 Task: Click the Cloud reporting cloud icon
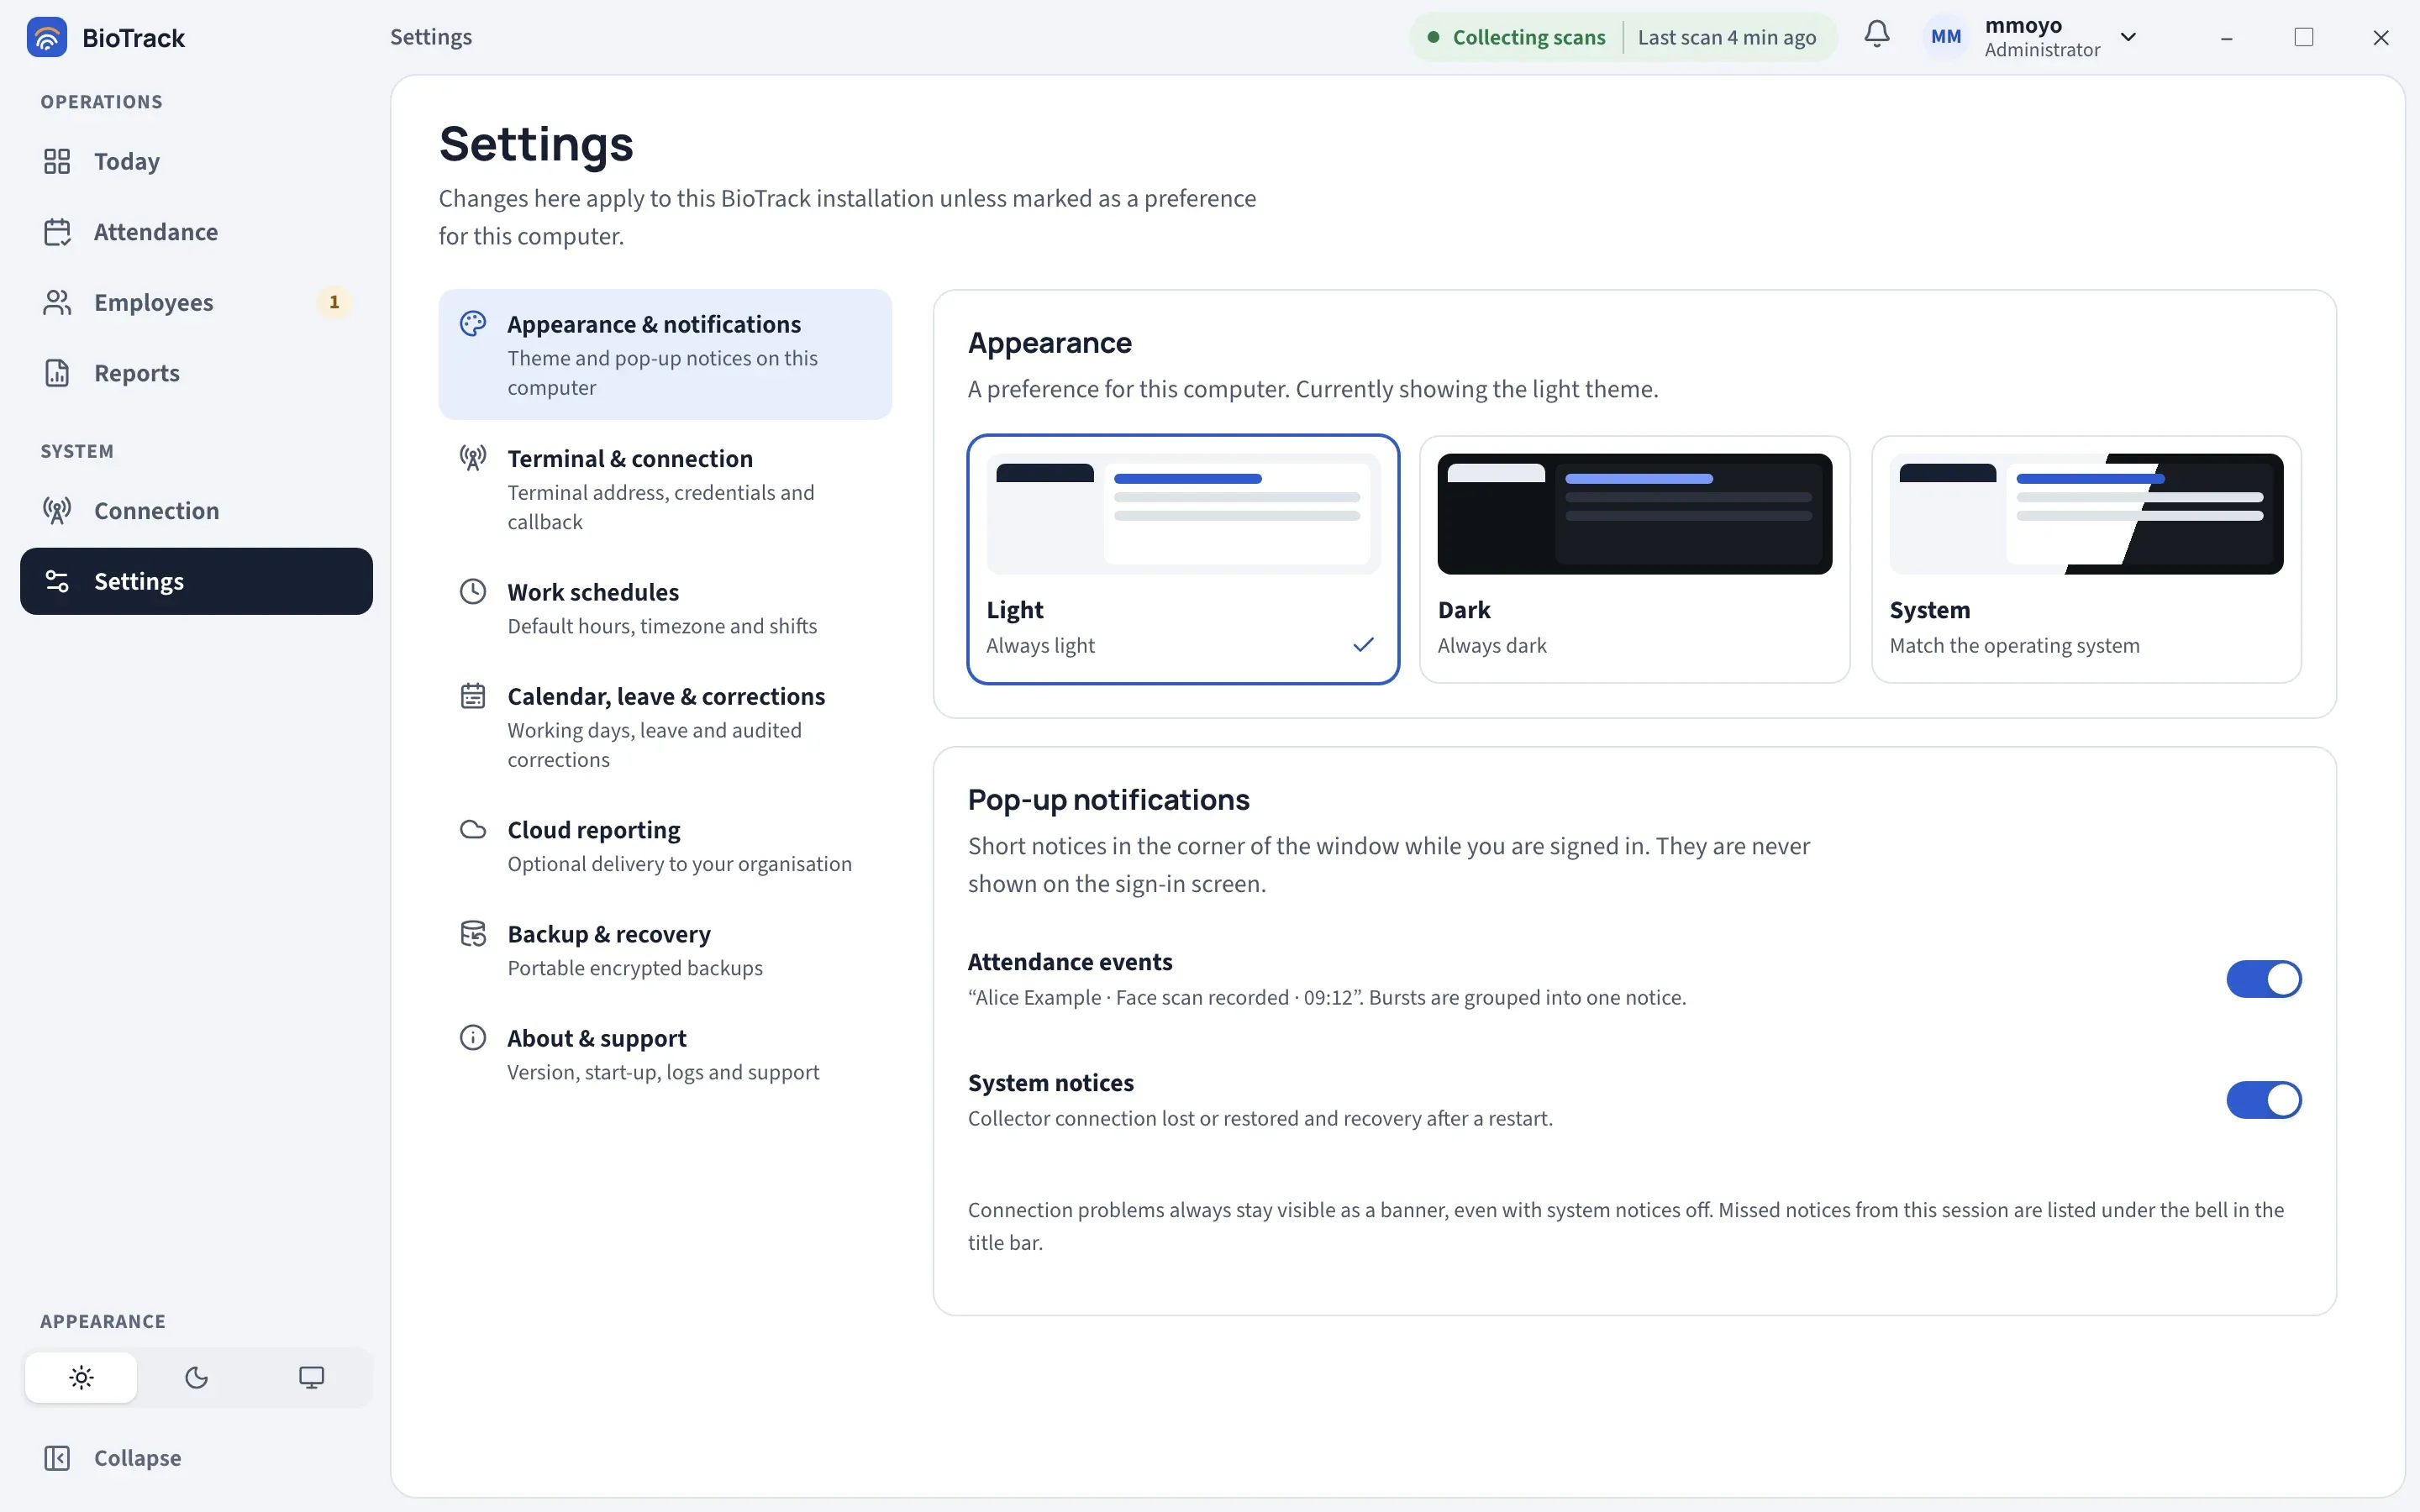coord(473,830)
